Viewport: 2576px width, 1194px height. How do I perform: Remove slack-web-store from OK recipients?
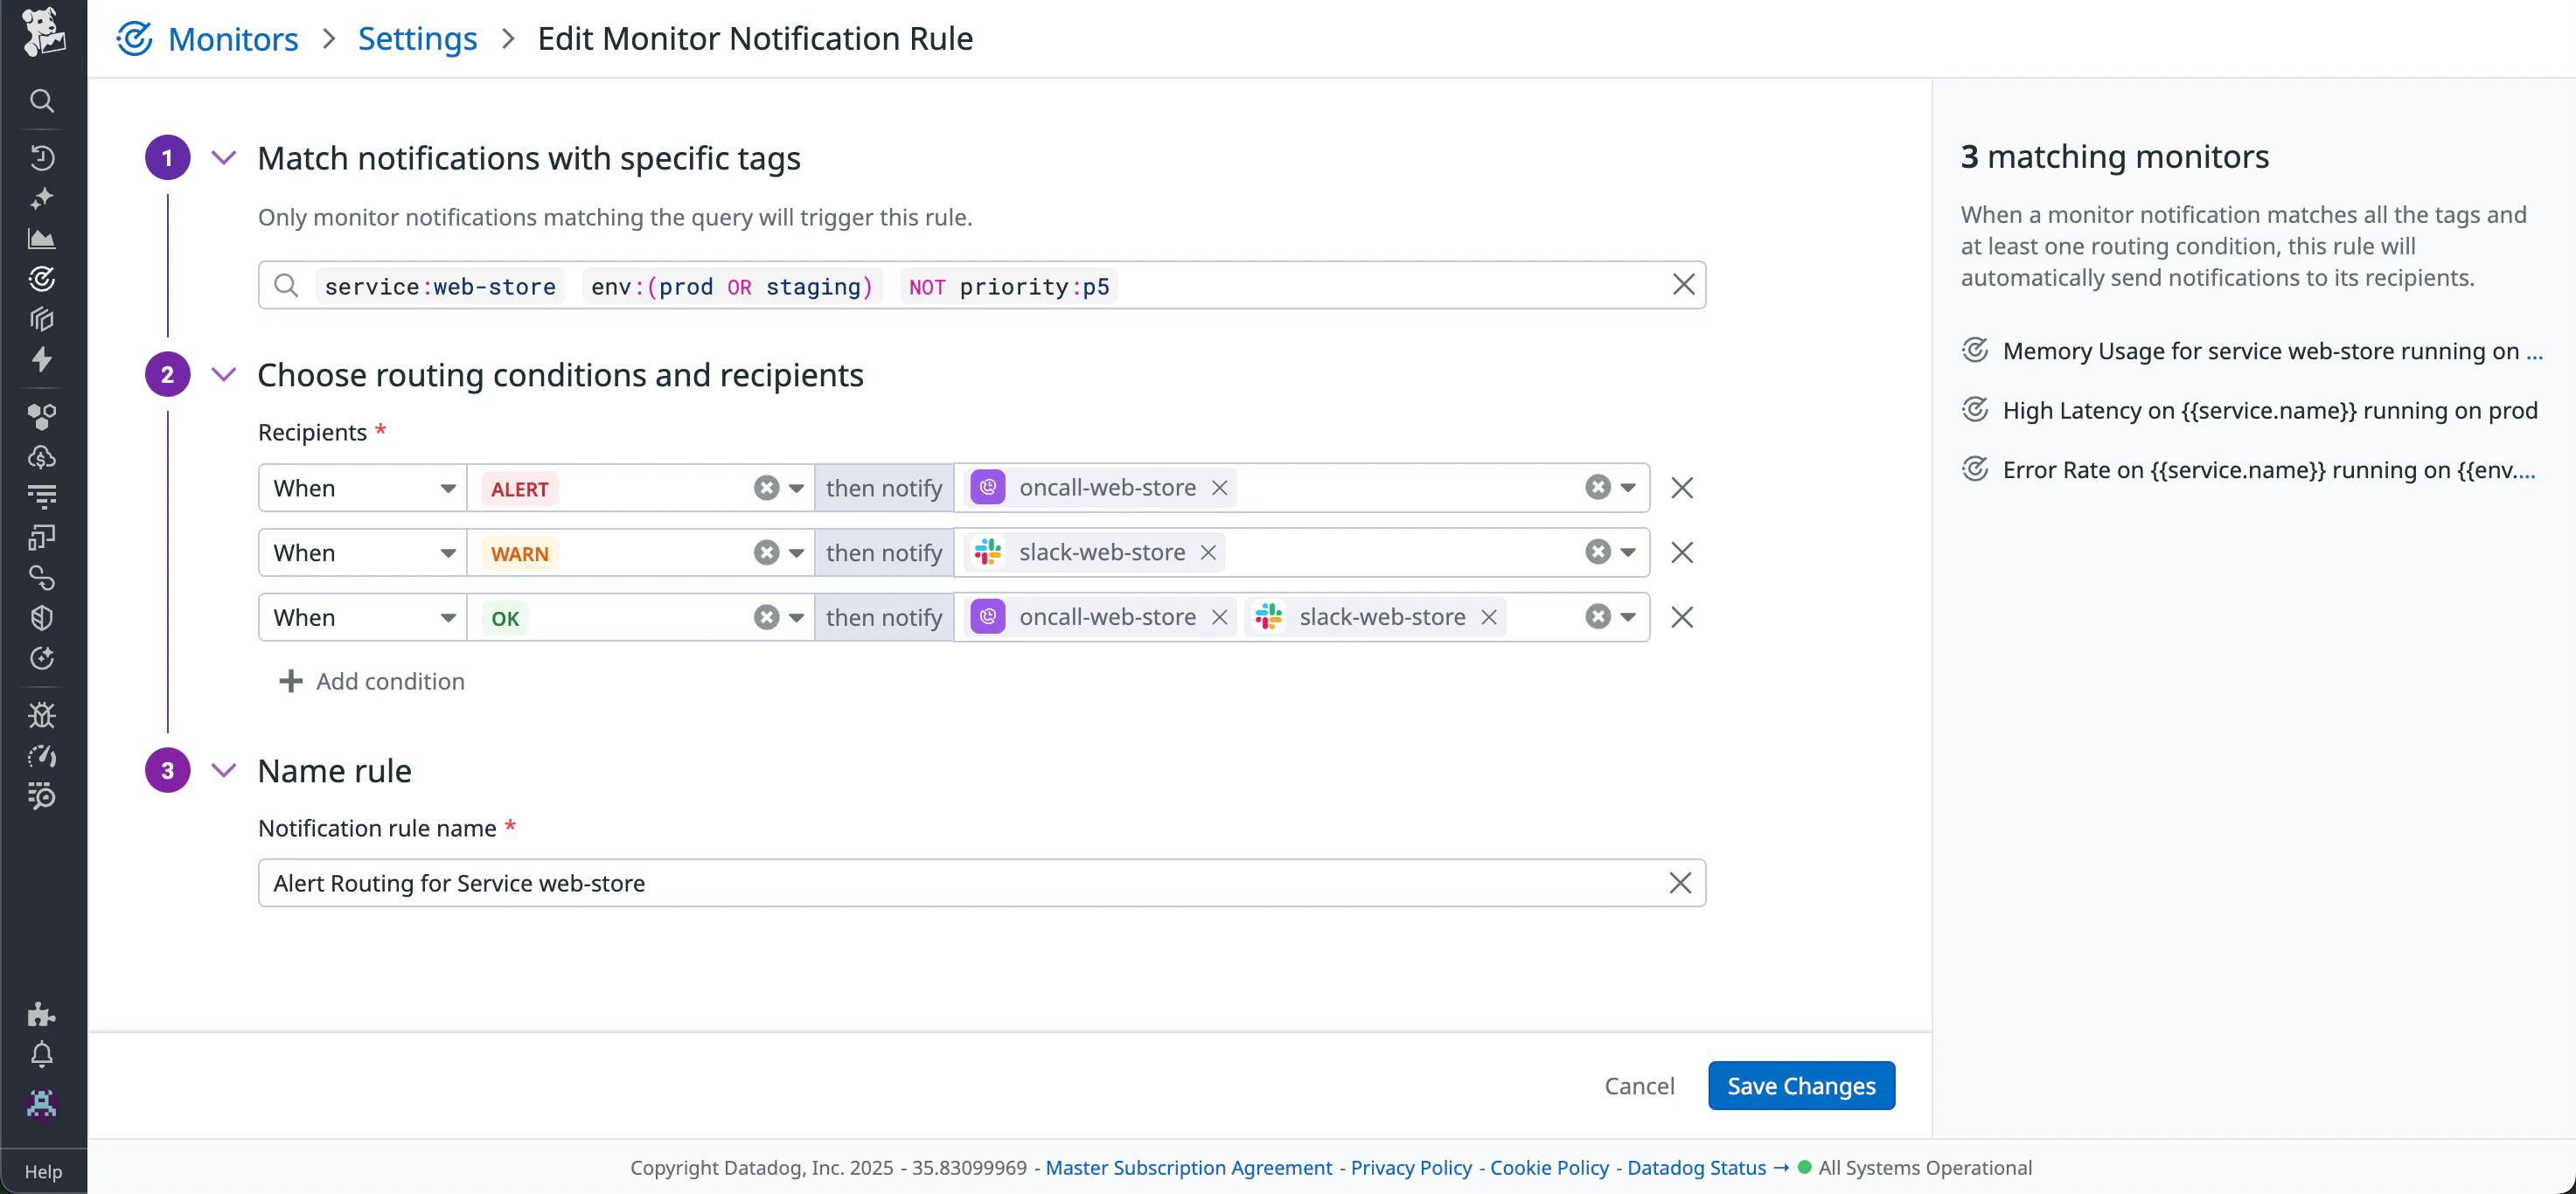pyautogui.click(x=1488, y=617)
